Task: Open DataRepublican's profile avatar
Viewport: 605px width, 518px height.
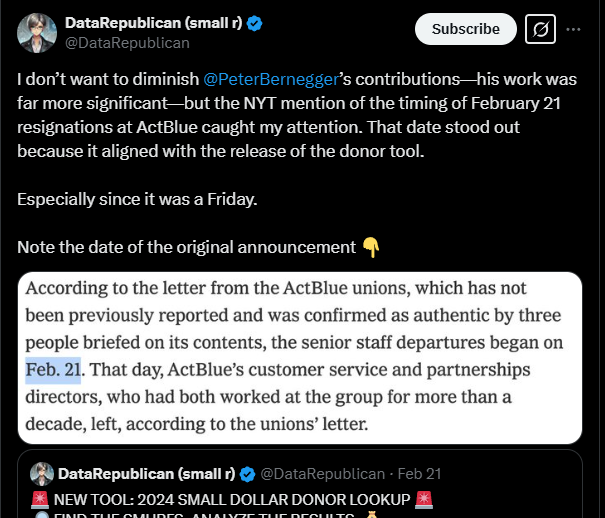Action: (37, 33)
